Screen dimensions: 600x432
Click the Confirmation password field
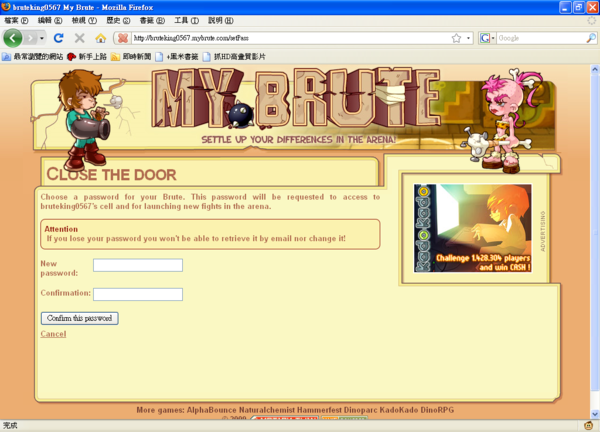point(138,294)
